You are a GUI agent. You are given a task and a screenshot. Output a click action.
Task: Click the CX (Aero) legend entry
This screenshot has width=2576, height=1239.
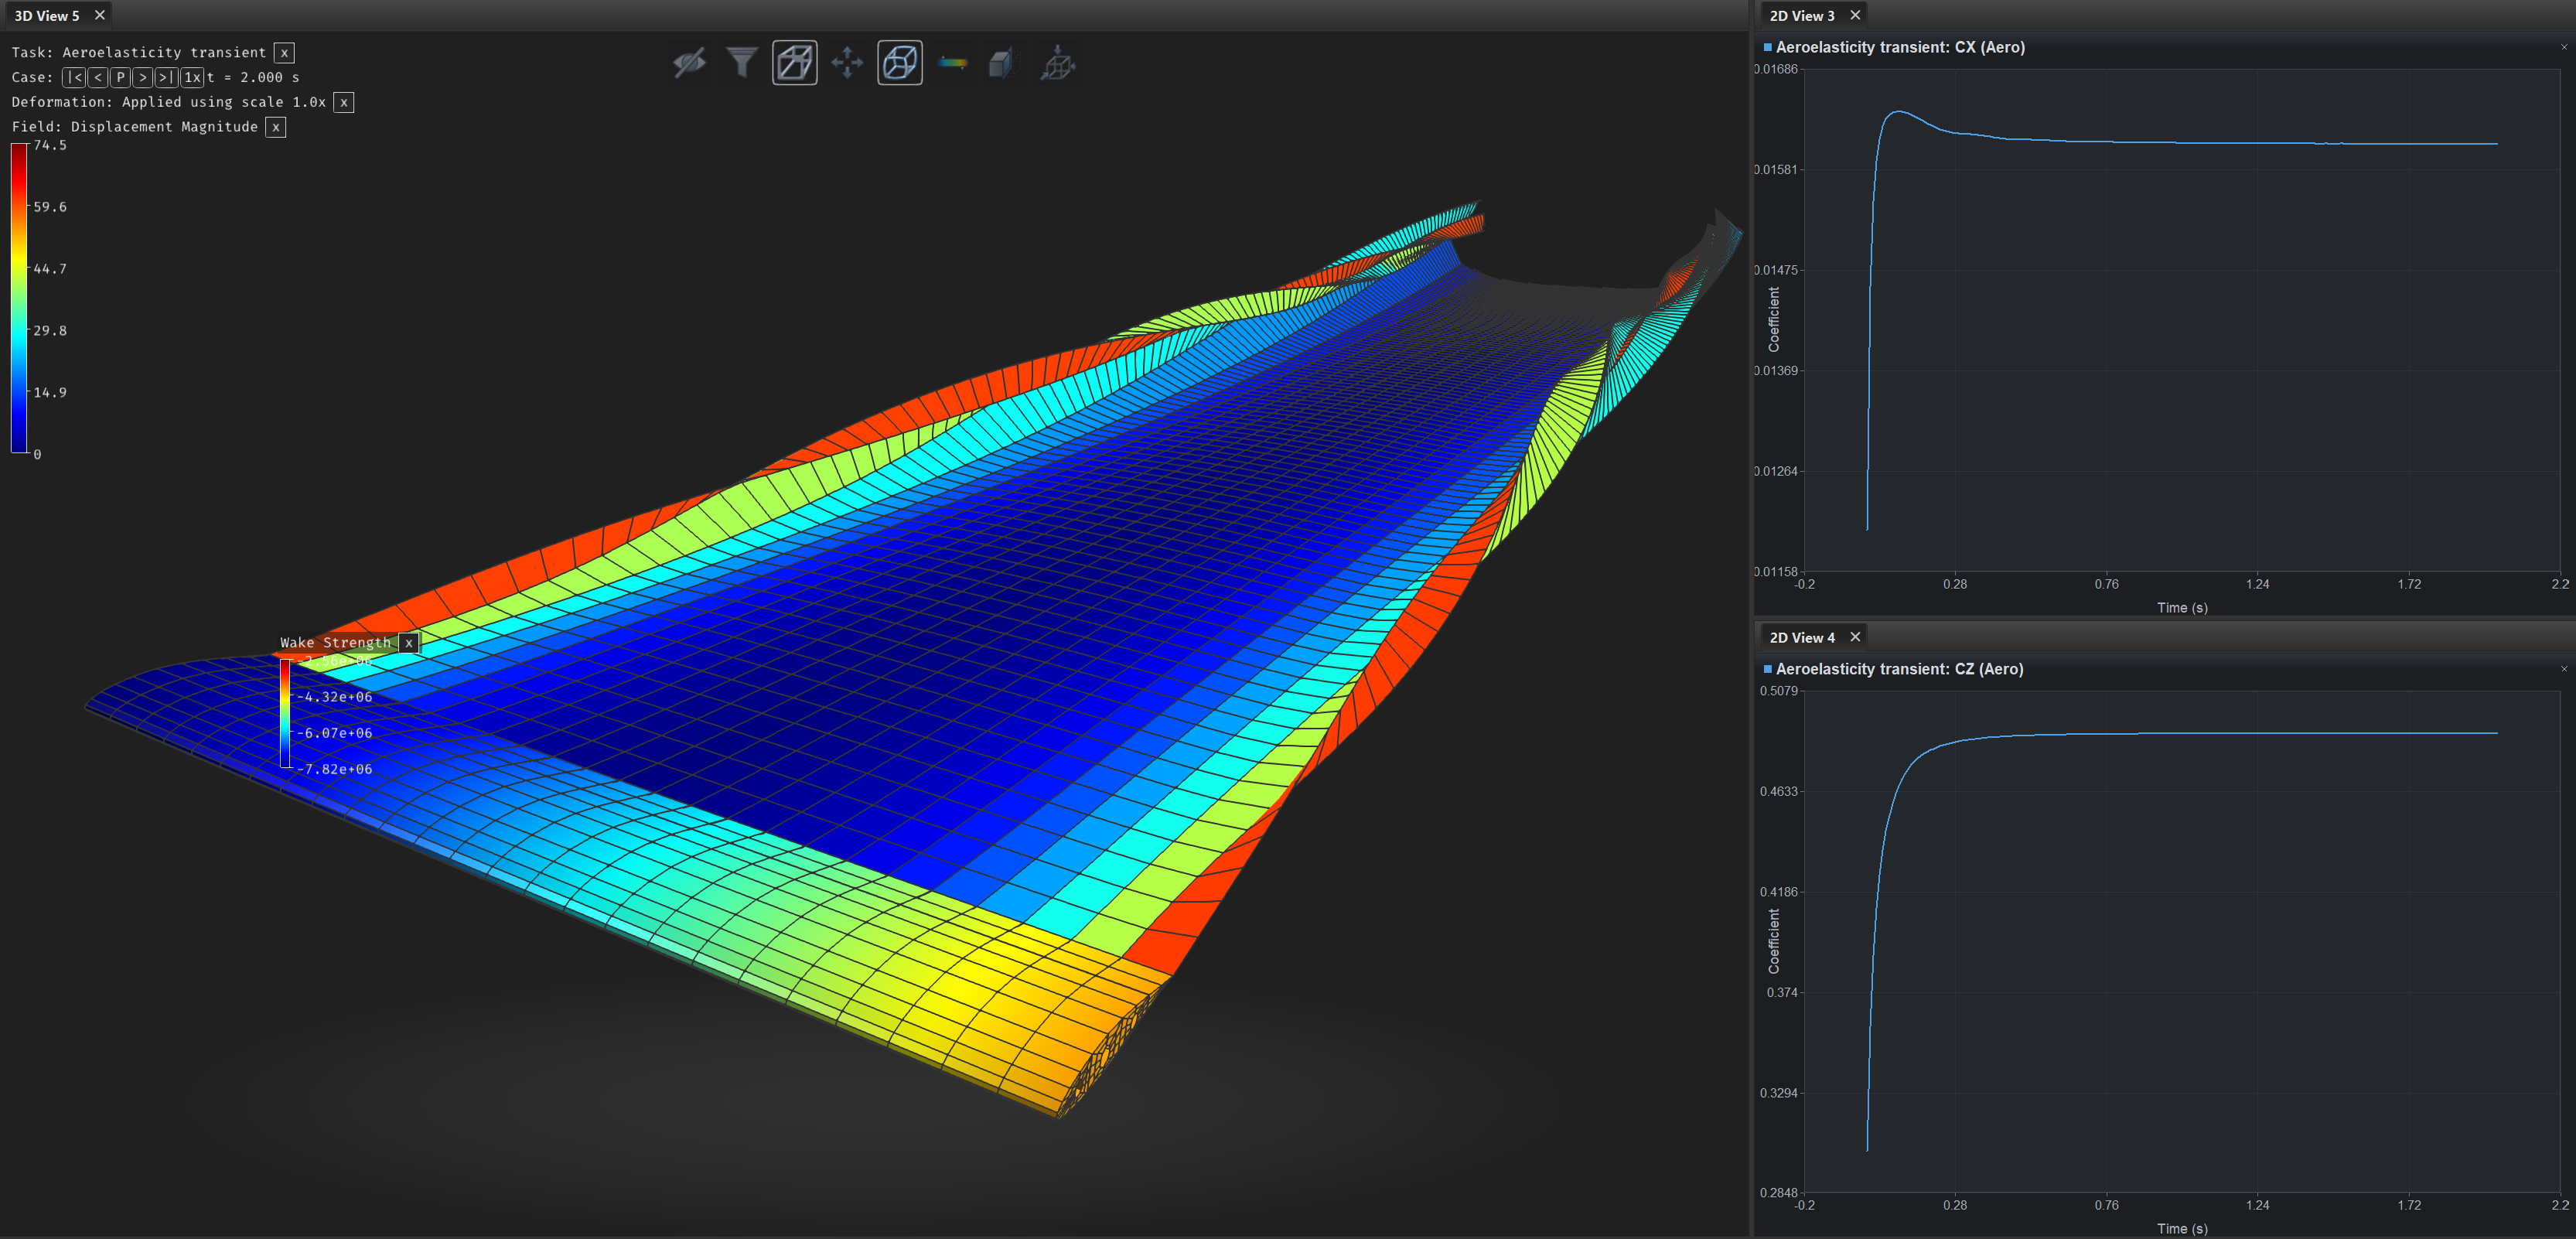tap(1894, 47)
